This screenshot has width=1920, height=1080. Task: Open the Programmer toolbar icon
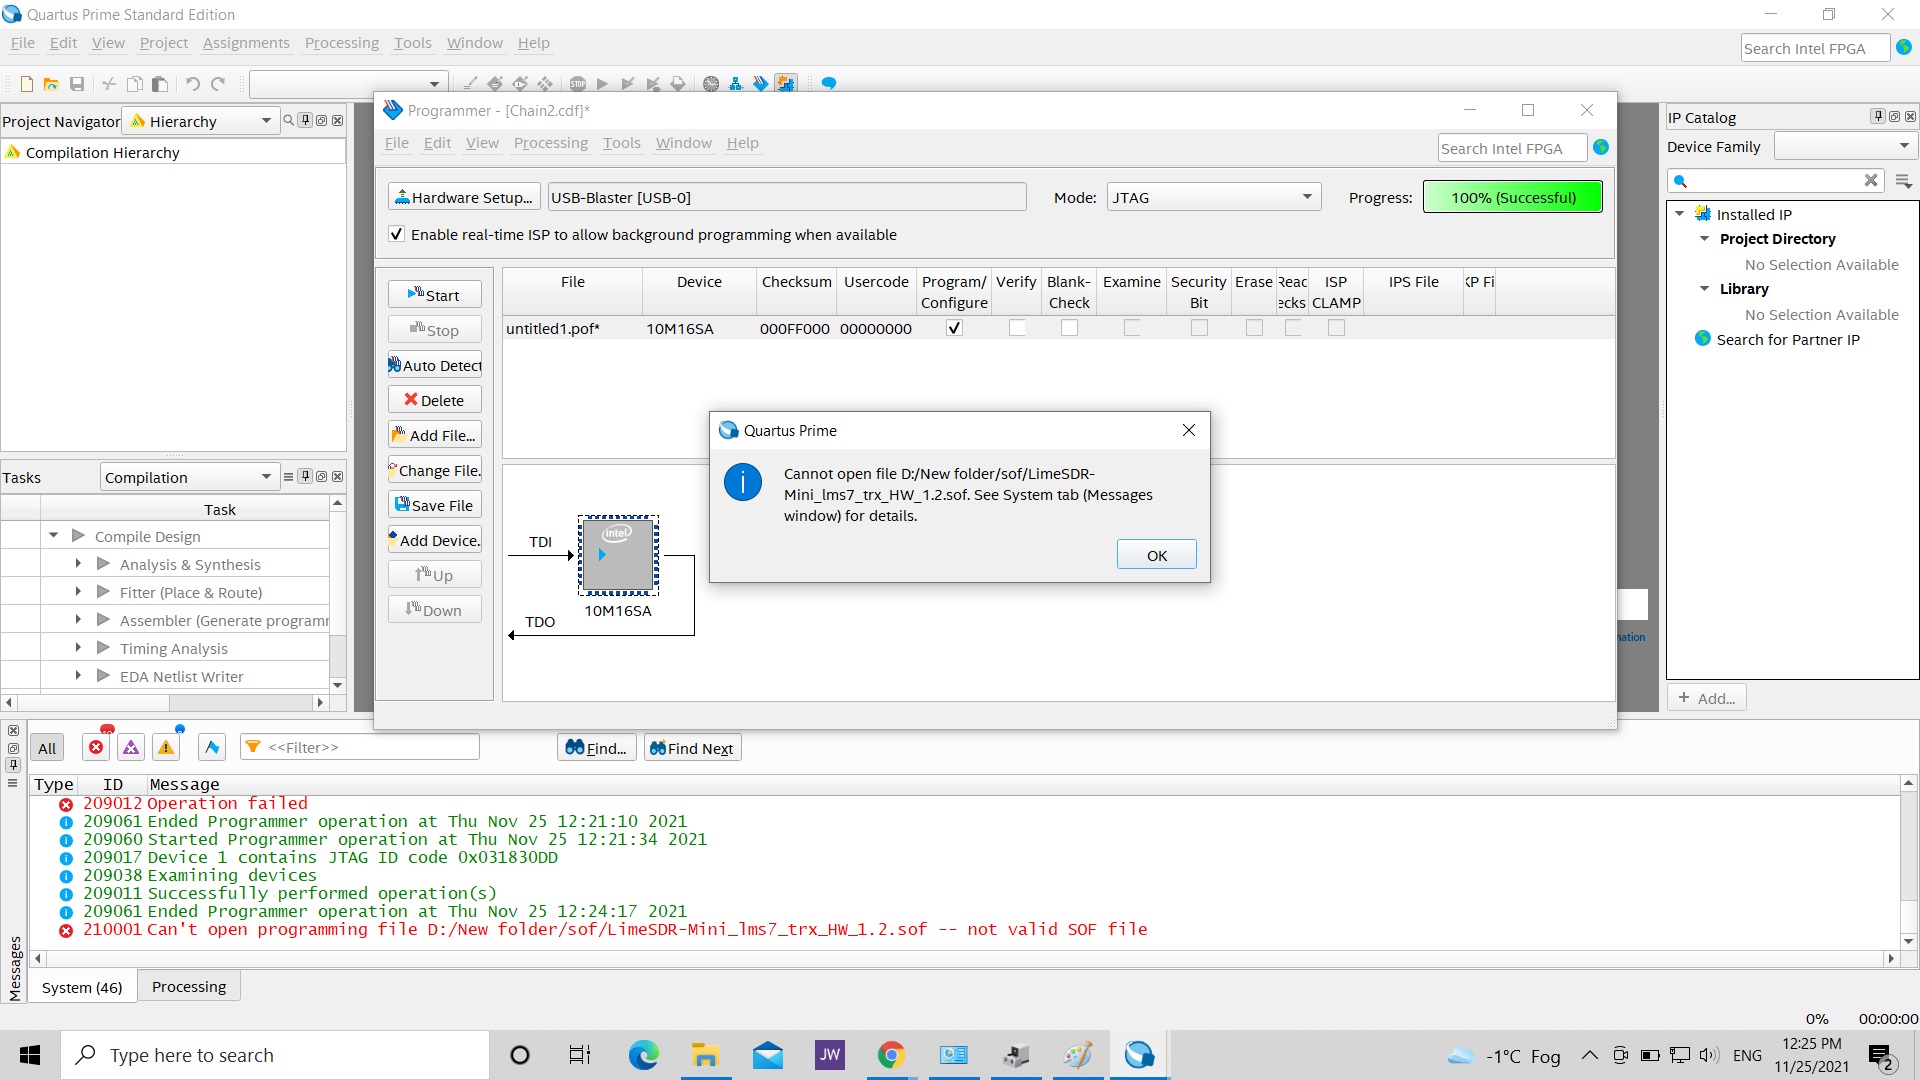click(x=761, y=84)
